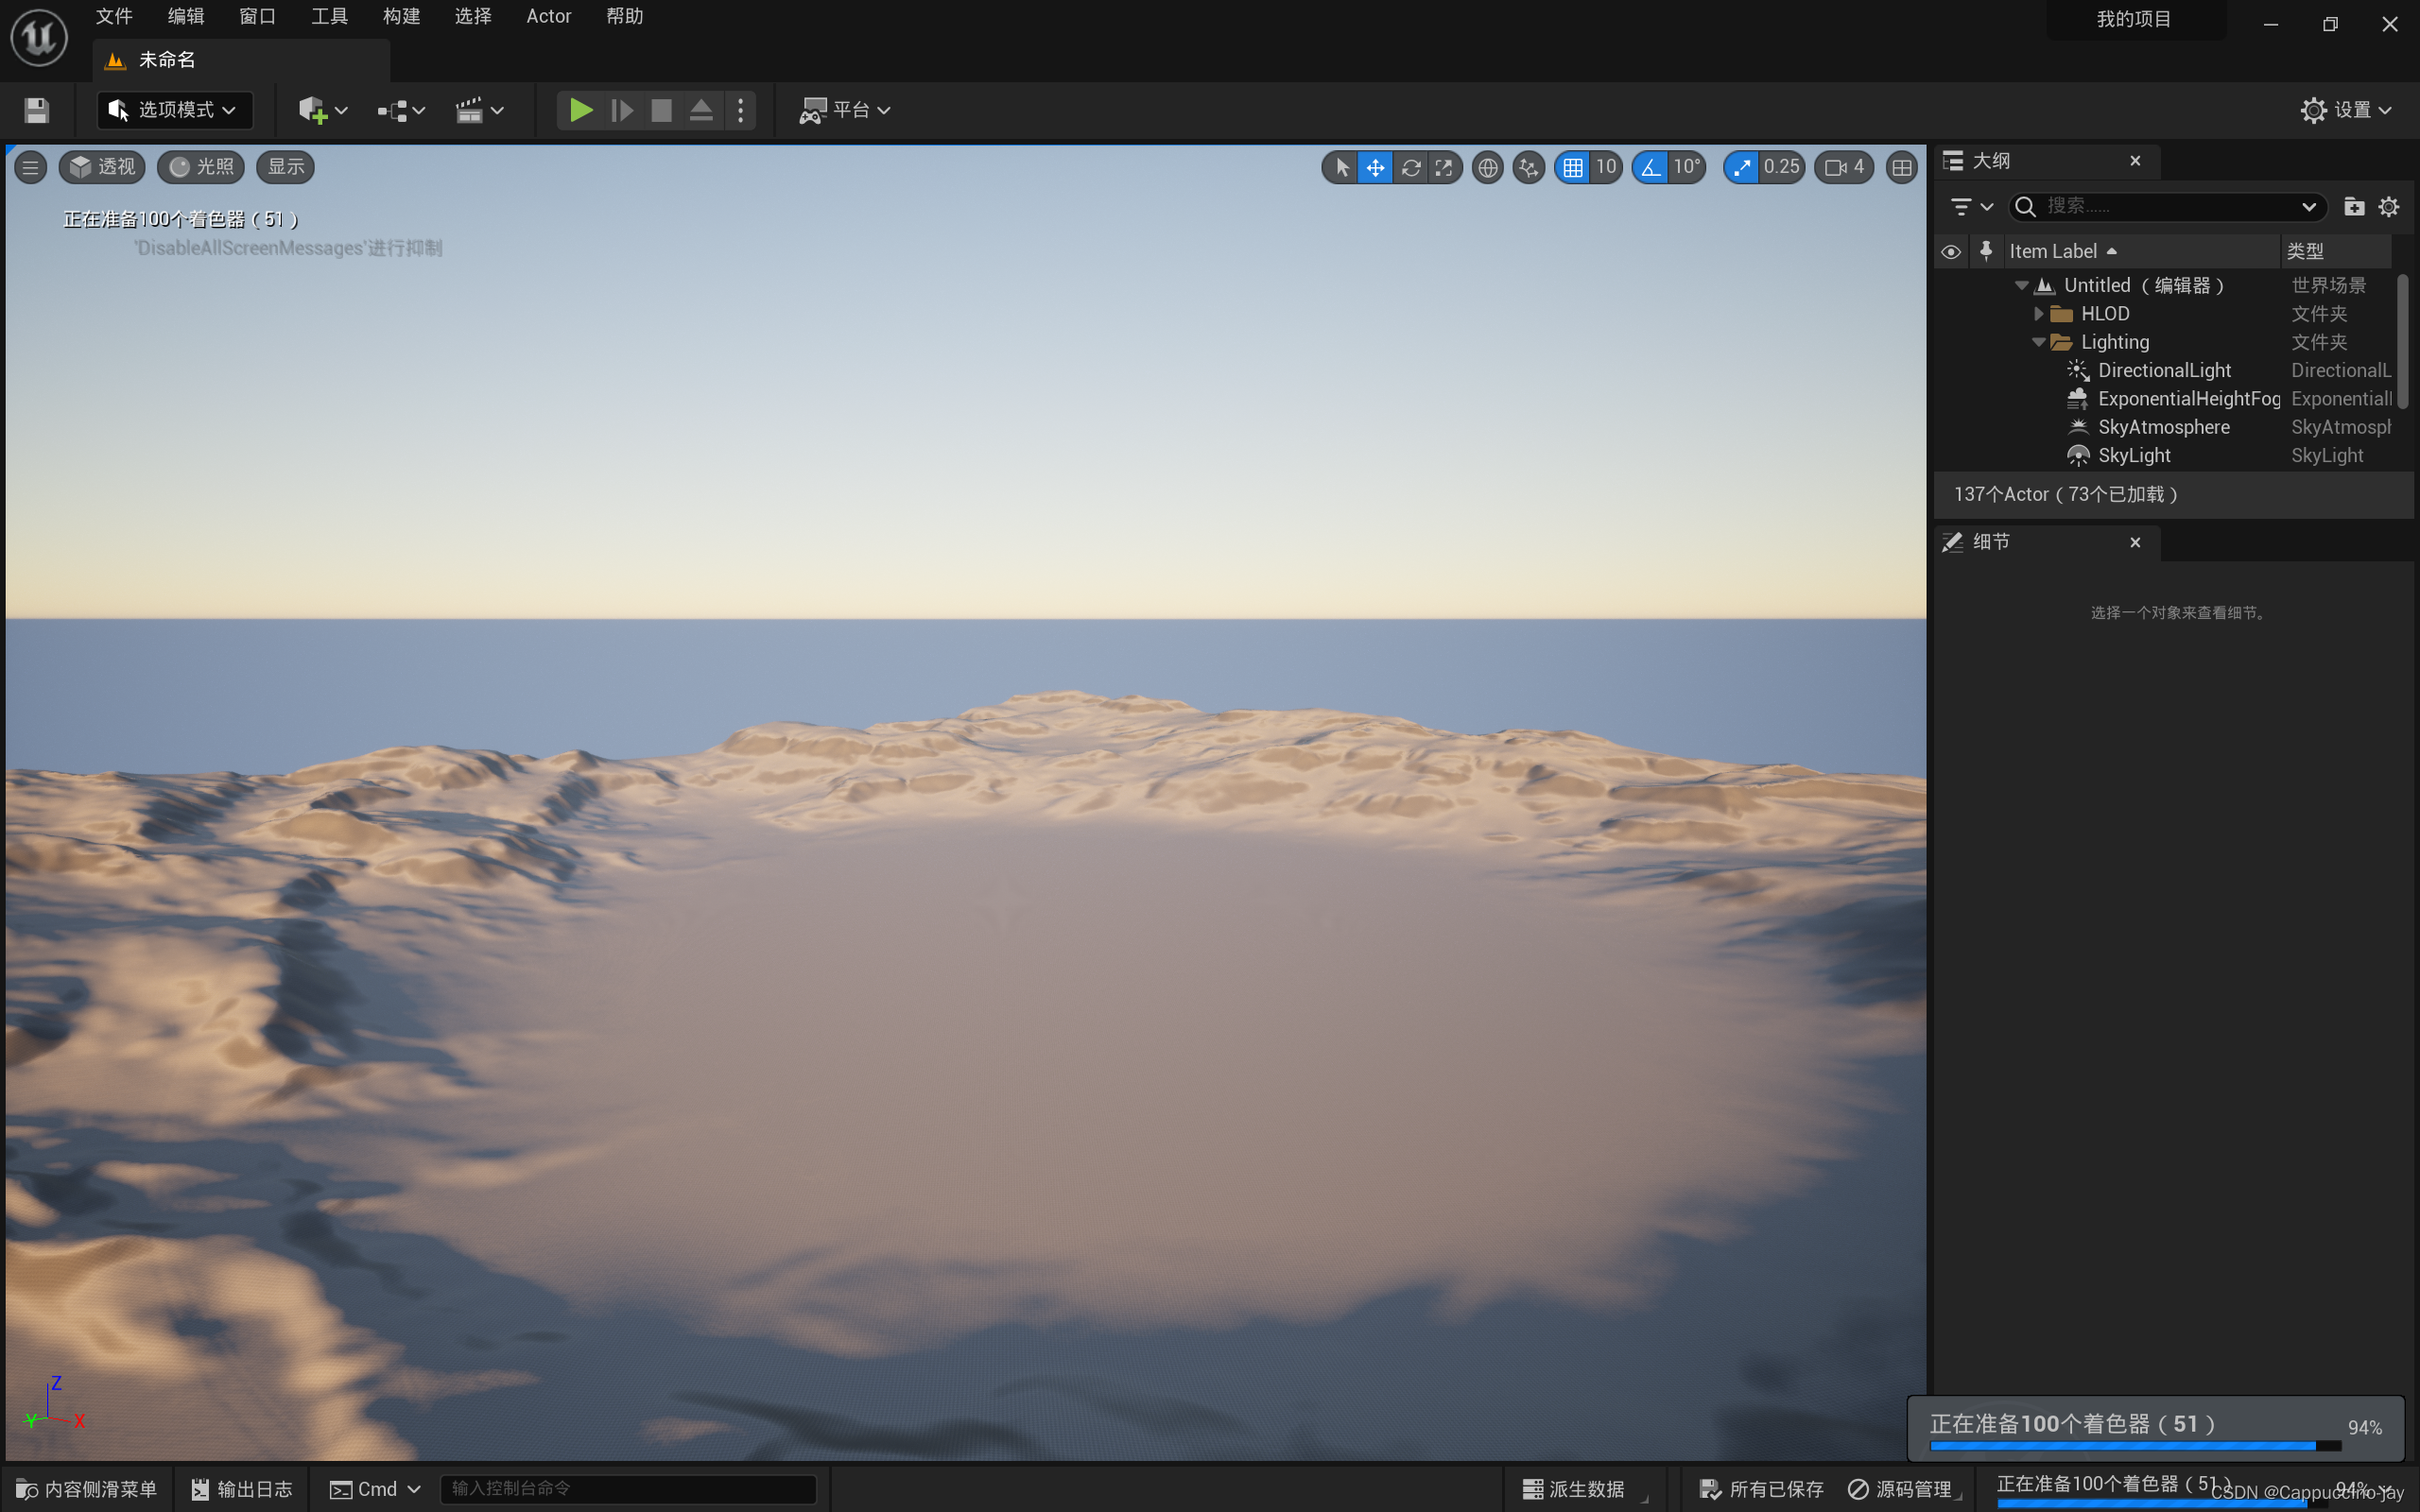Select the scale transform tool
The image size is (2420, 1512).
click(1444, 167)
